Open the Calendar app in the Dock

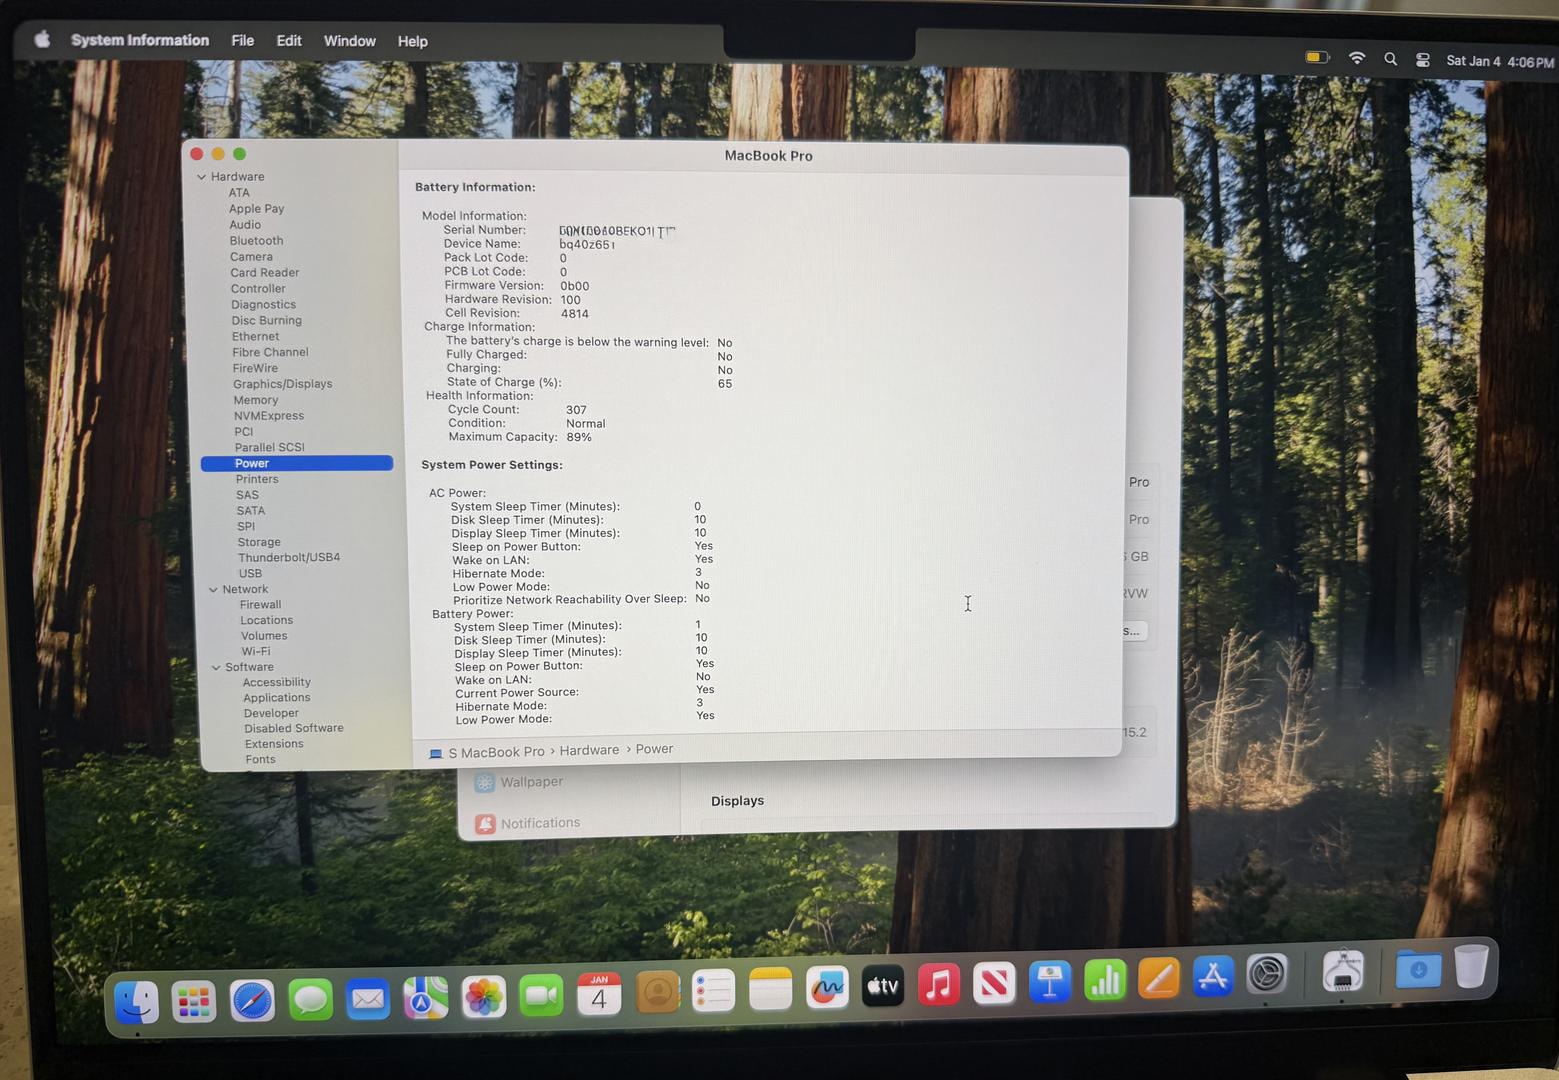(599, 994)
